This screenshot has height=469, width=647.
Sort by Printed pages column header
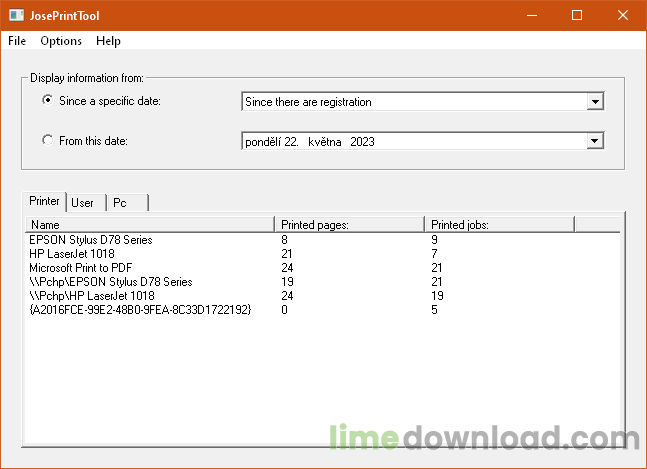[x=349, y=225]
